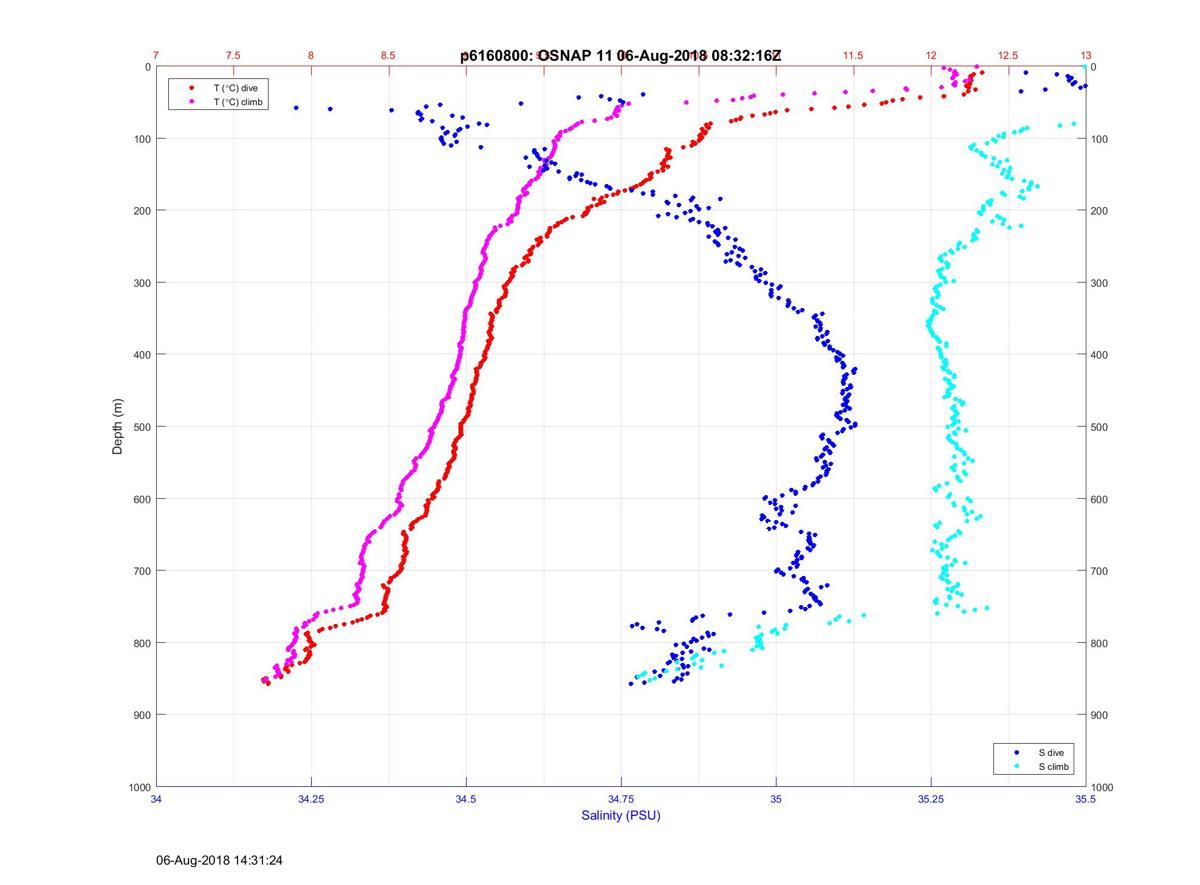
Task: Select the '06-Aug-2018 14:31:24' timestamp
Action: (219, 860)
